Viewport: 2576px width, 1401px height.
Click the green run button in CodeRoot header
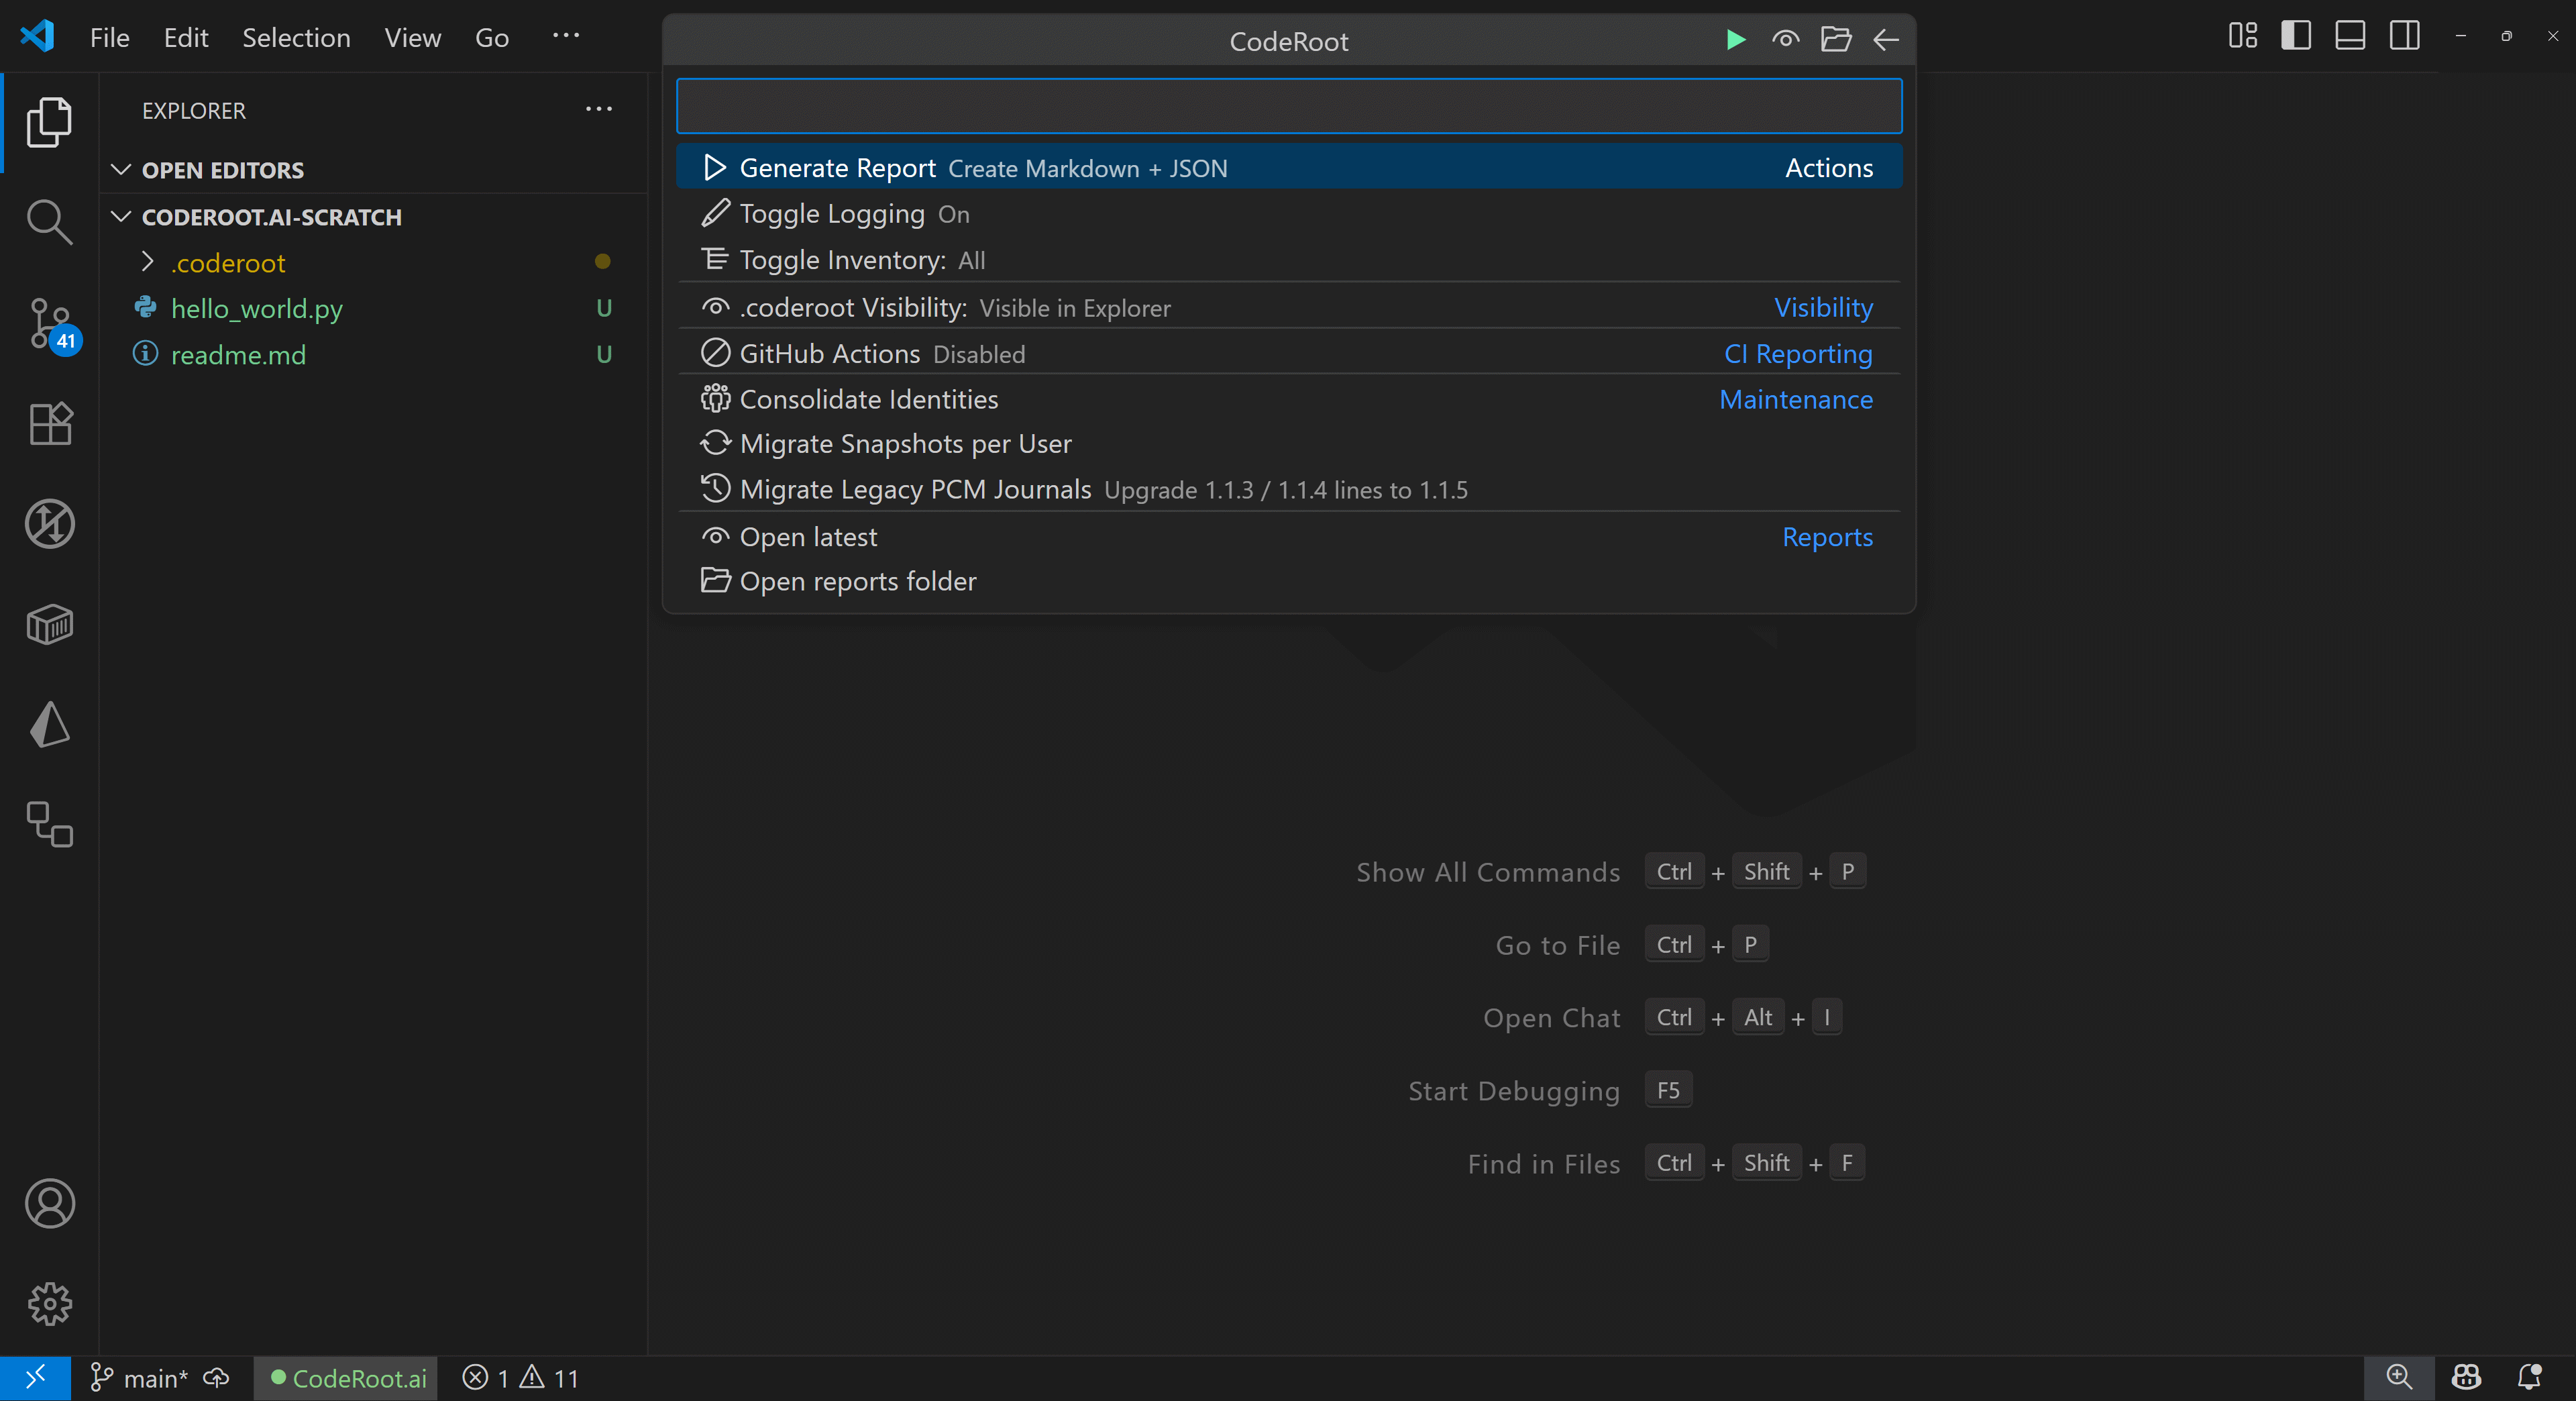pos(1735,40)
